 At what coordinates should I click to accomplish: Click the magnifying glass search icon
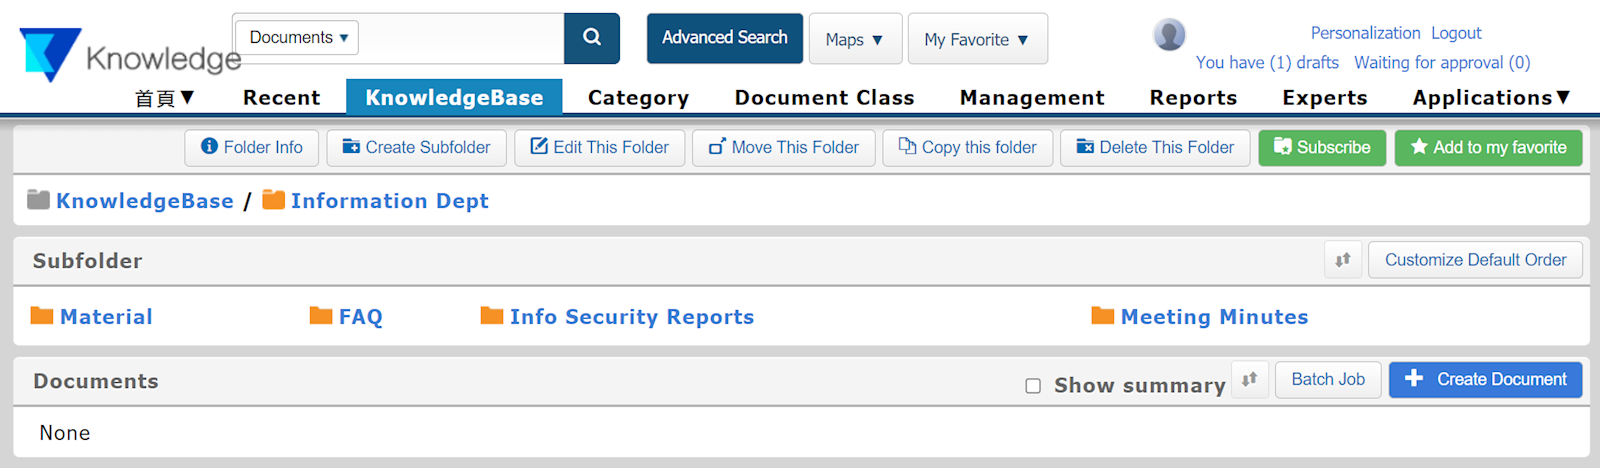(592, 38)
